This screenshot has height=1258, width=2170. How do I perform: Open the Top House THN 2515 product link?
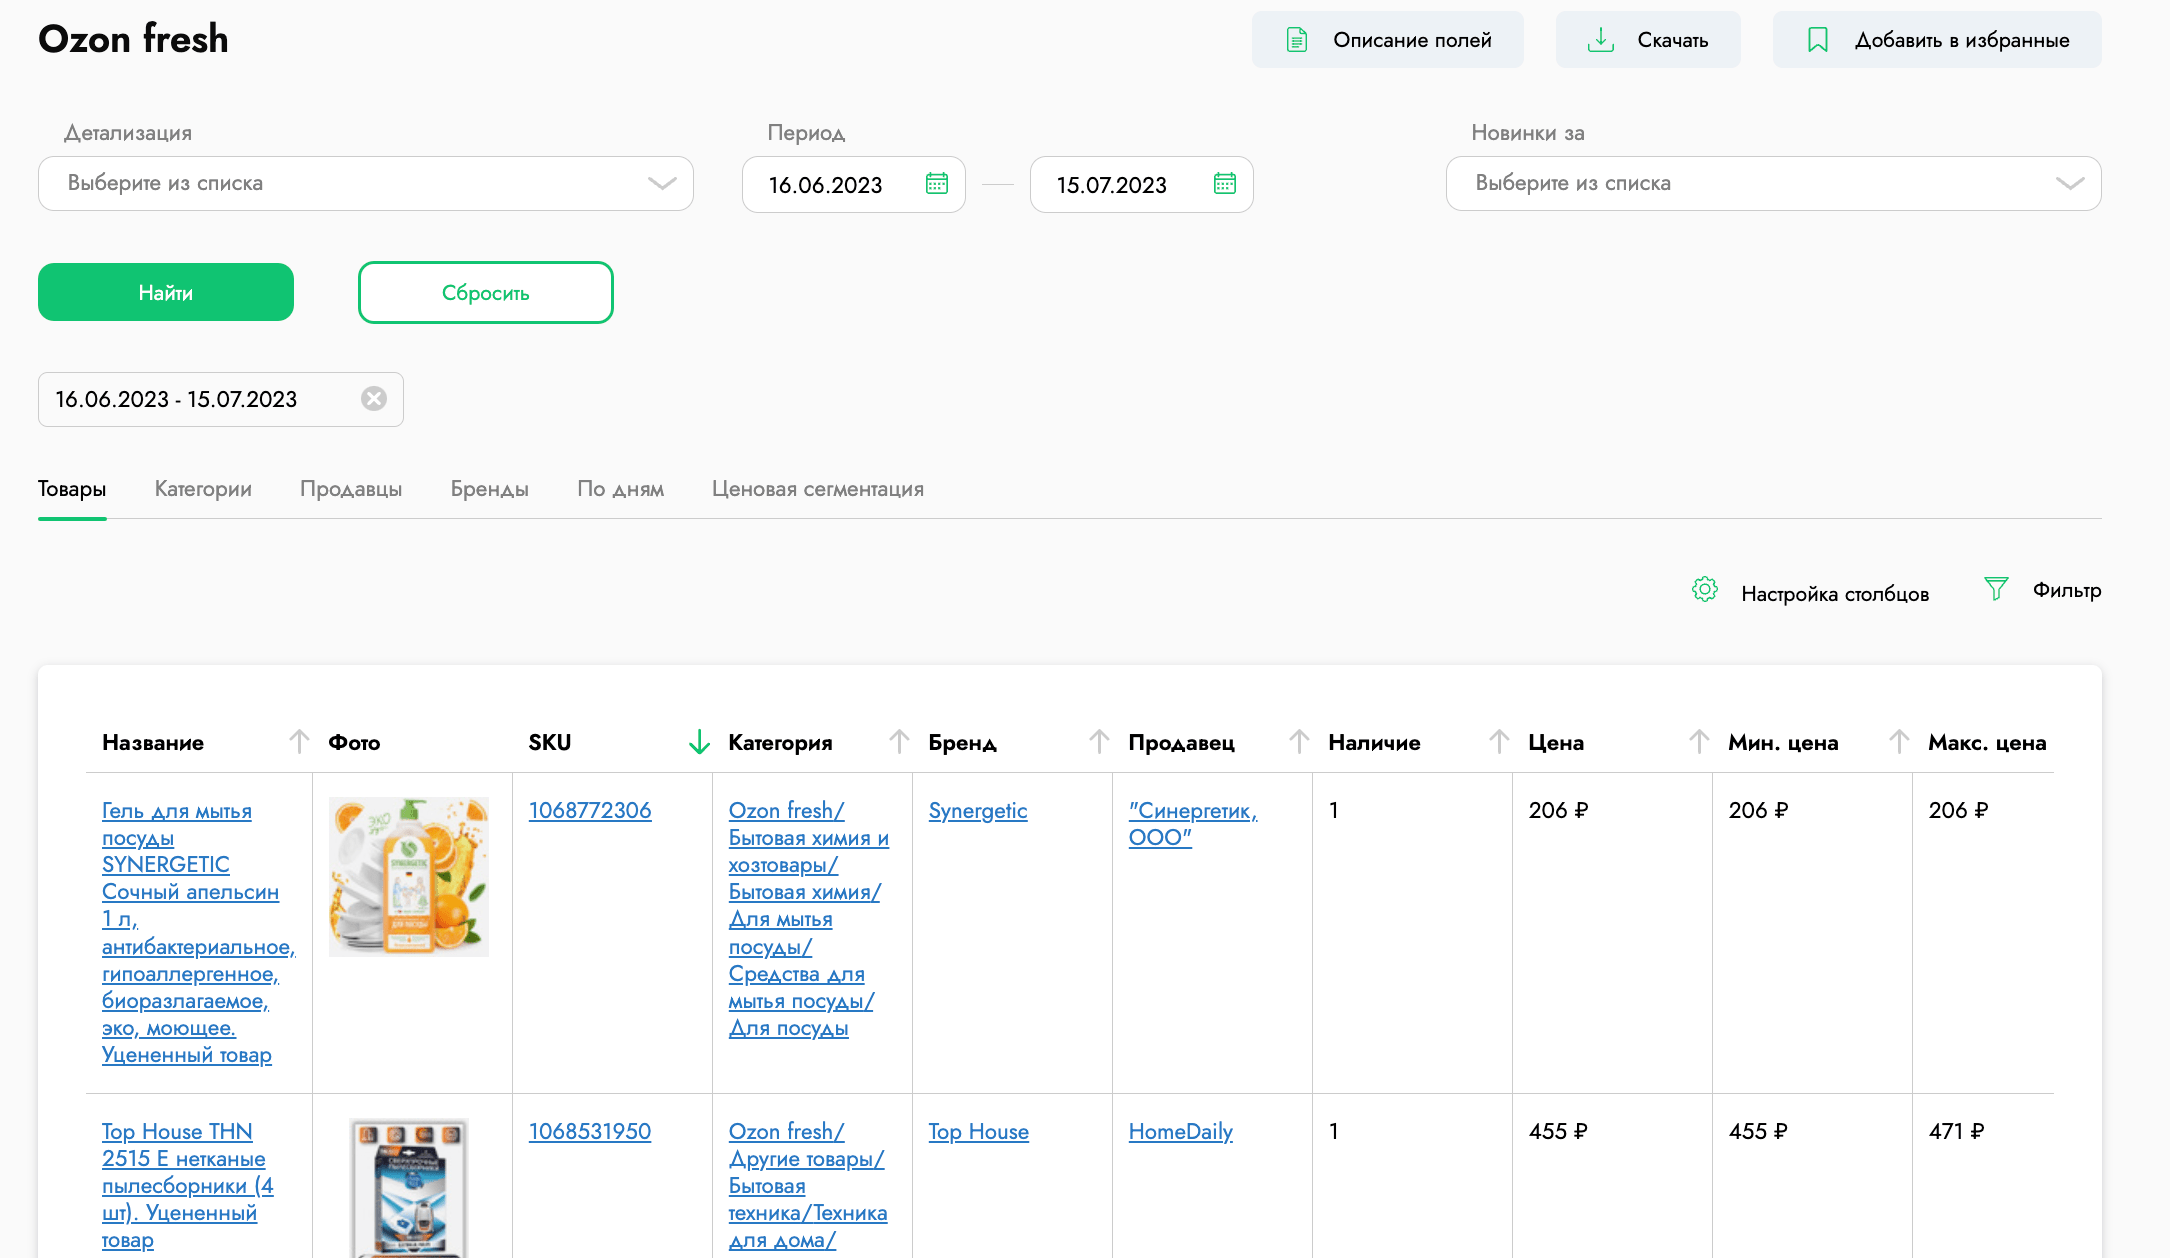188,1185
